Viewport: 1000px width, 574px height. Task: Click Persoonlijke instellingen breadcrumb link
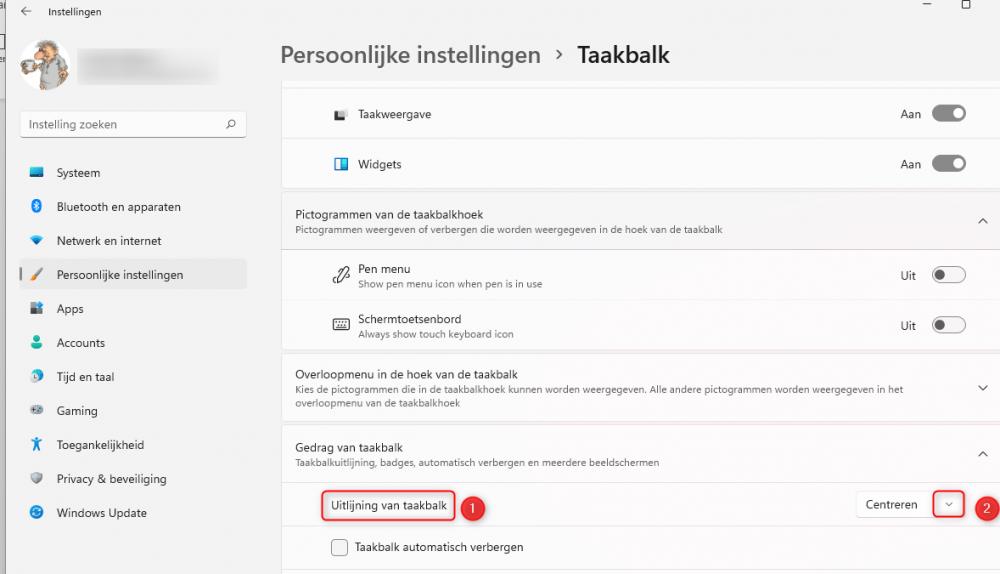click(x=410, y=55)
